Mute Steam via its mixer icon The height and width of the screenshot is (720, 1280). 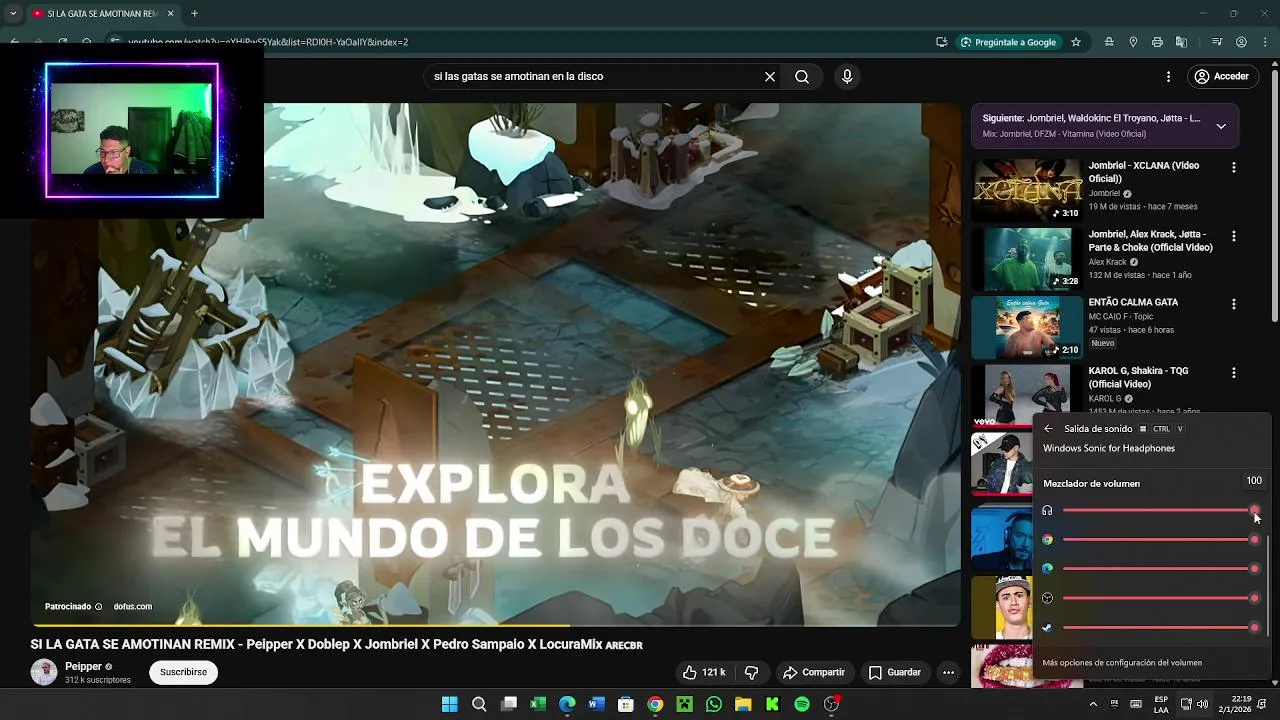[x=1047, y=628]
